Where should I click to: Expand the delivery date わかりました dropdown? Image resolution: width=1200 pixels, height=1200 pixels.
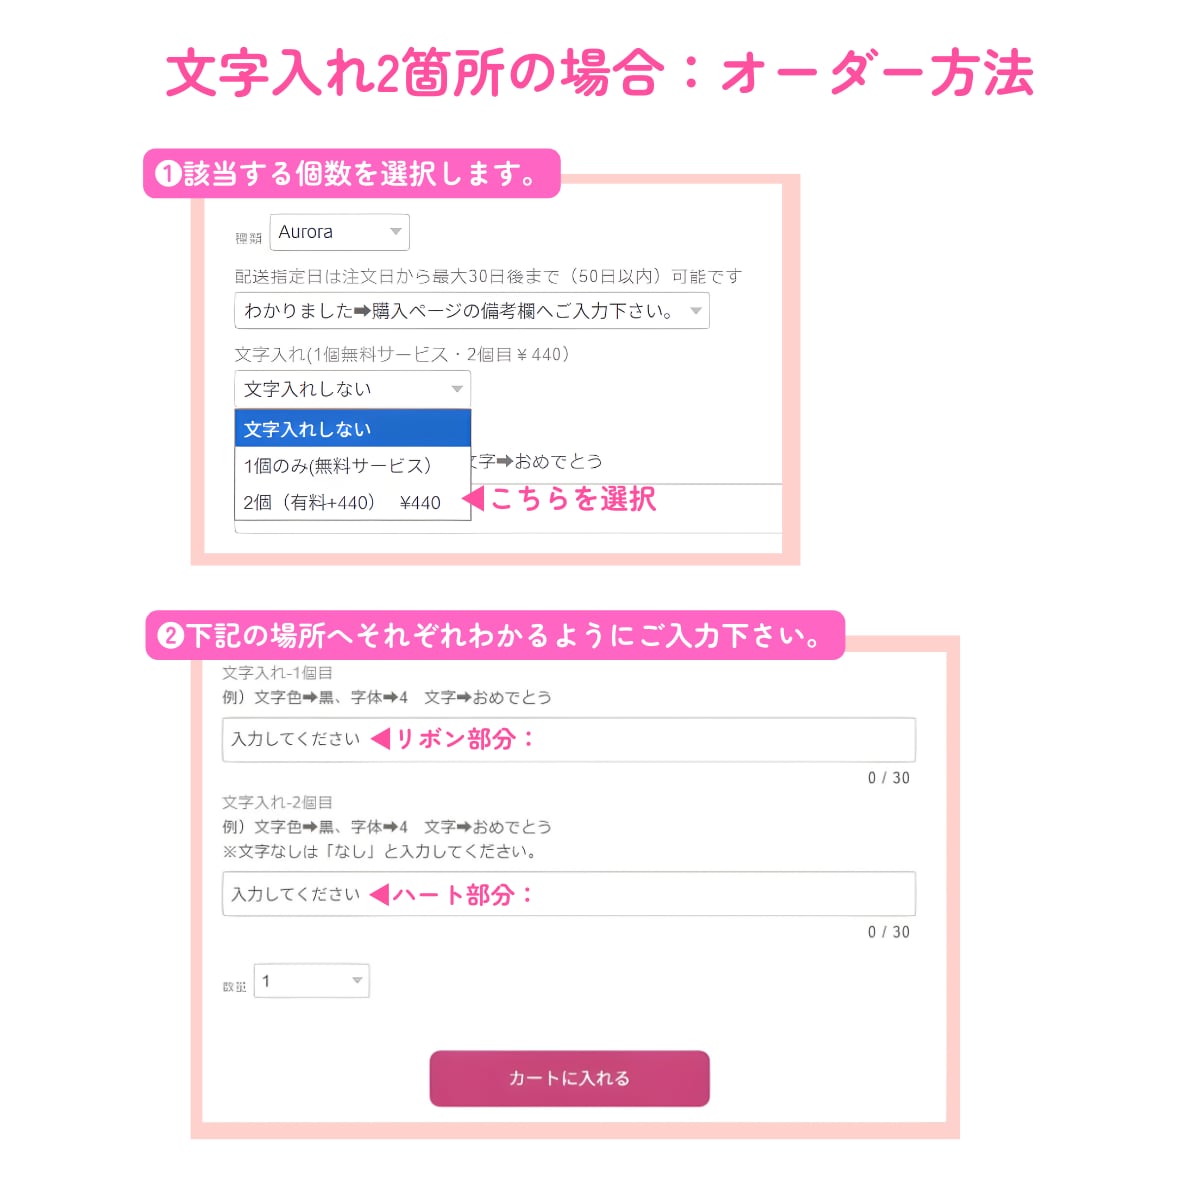tap(471, 311)
